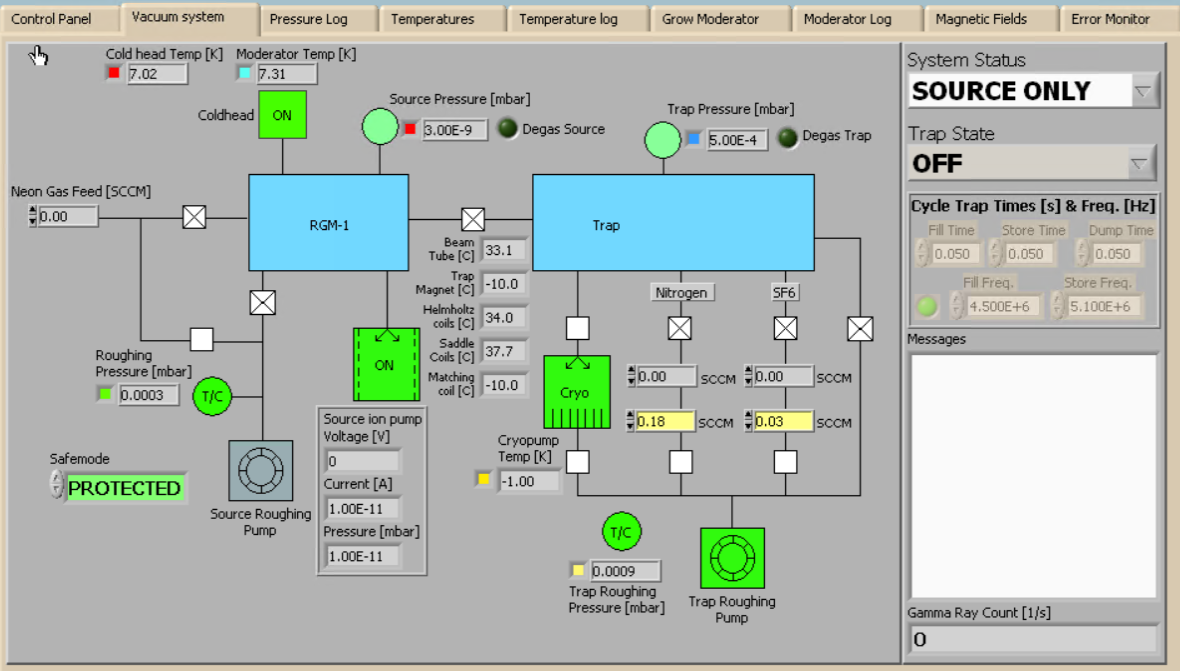Click the Source Pressure gauge circle

[x=379, y=127]
